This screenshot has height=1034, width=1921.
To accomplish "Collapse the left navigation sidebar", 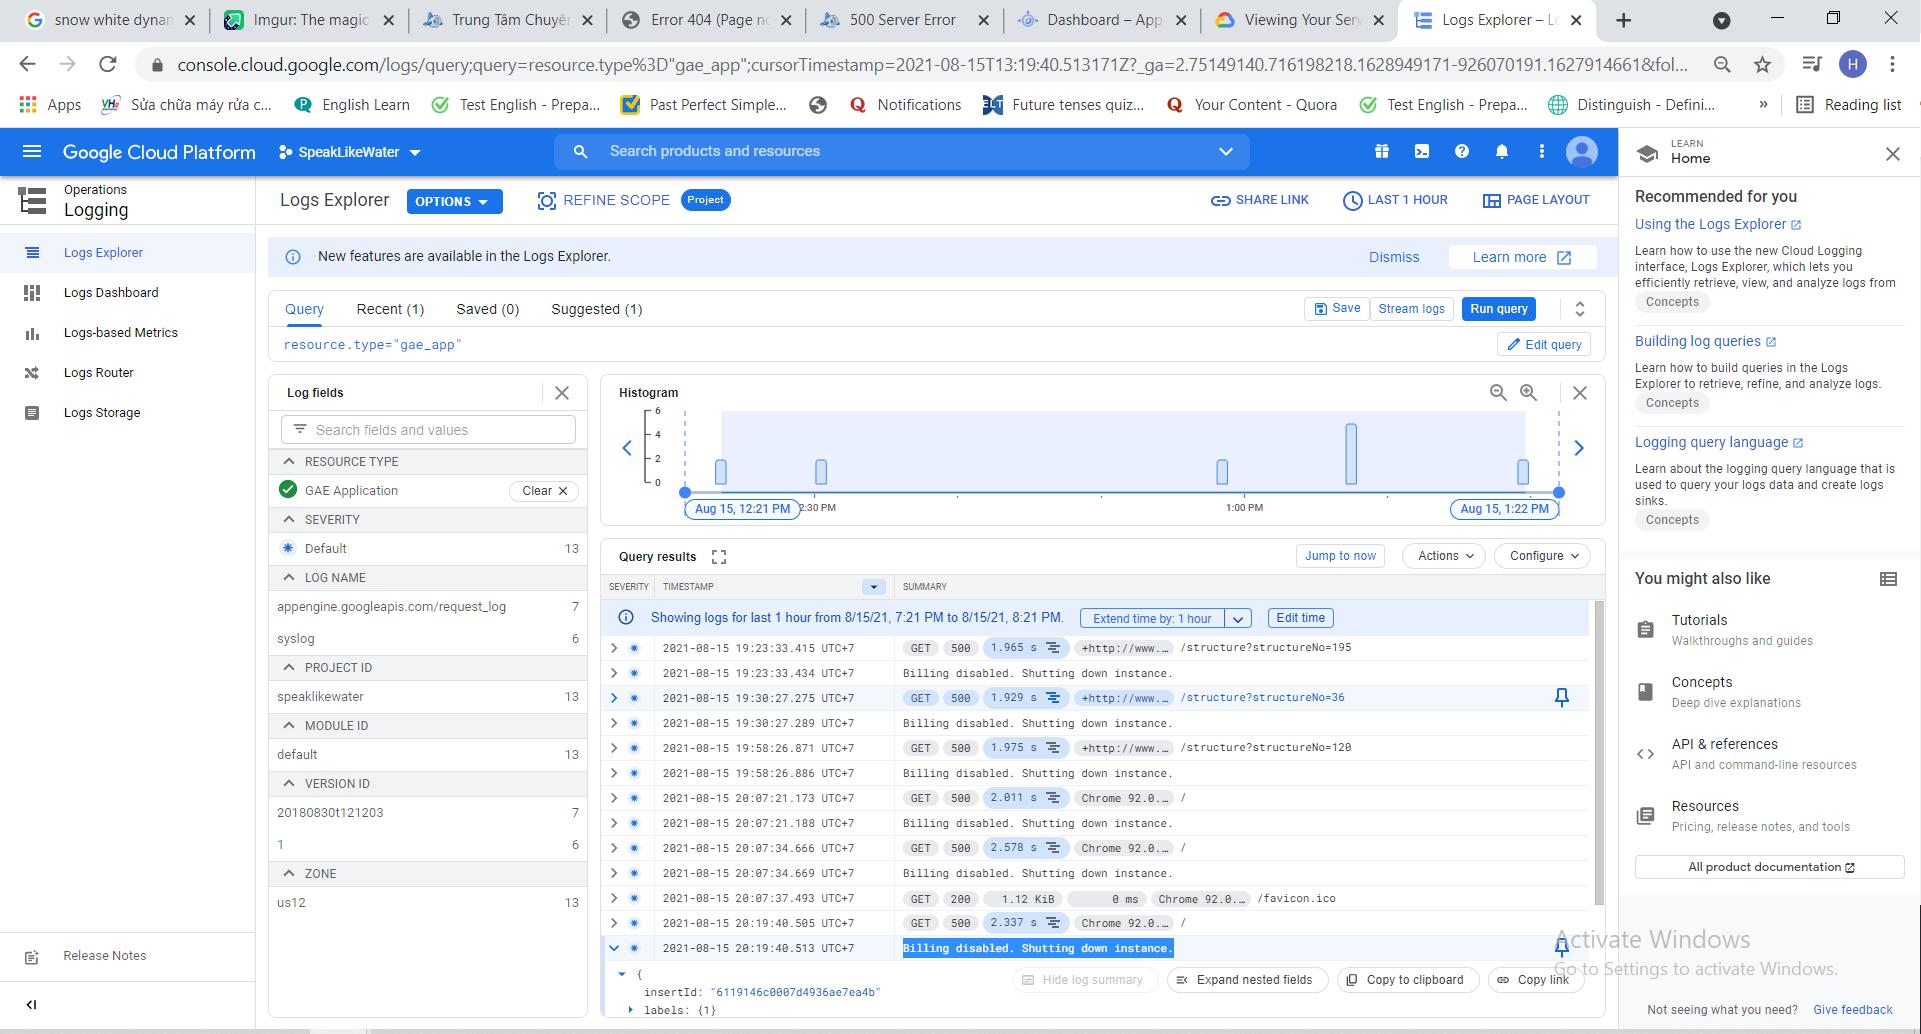I will click(x=32, y=1005).
